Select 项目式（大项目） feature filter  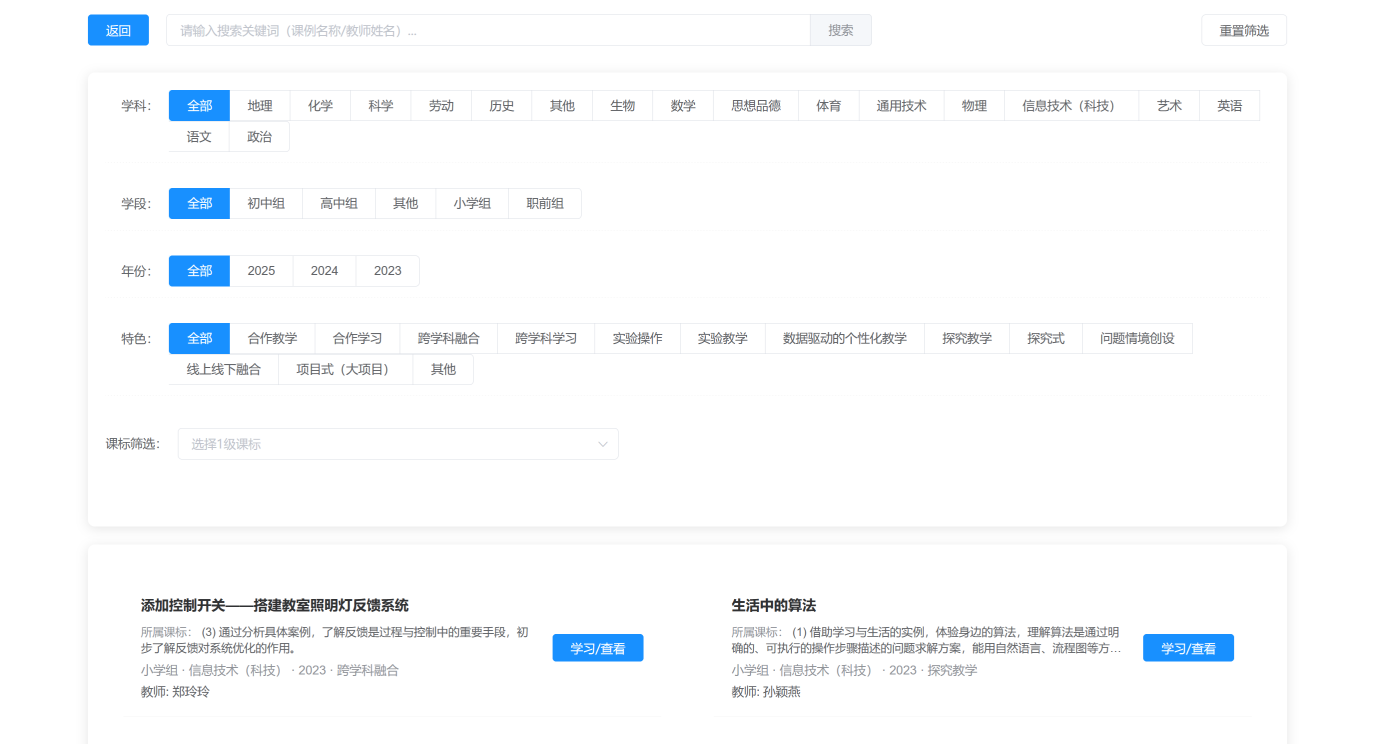(x=345, y=370)
